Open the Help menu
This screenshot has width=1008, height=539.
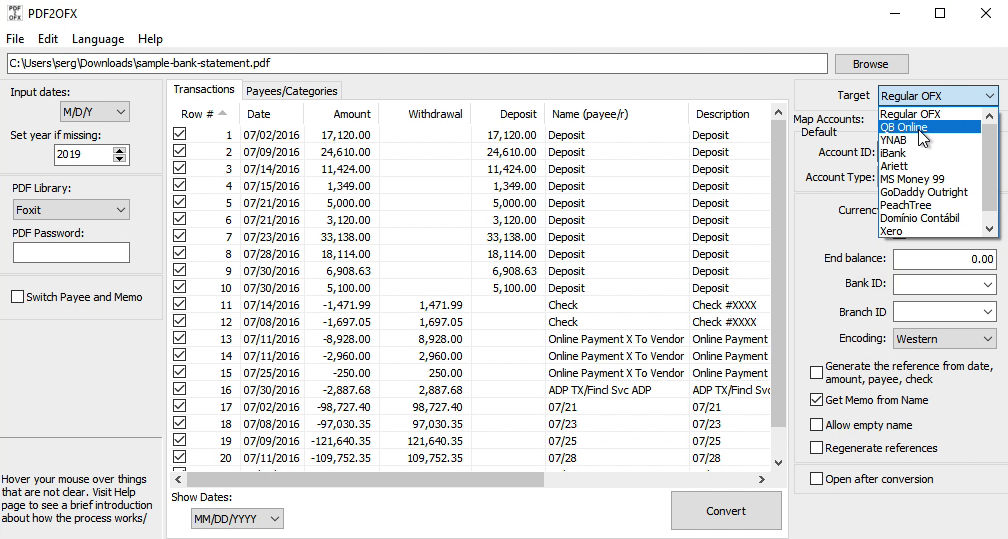150,39
